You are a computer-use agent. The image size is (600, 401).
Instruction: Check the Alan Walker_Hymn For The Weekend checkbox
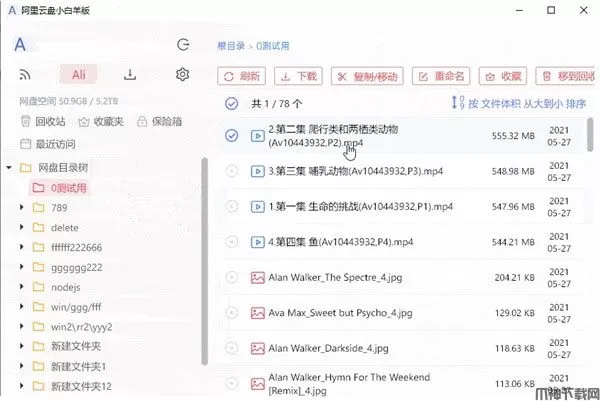[232, 383]
